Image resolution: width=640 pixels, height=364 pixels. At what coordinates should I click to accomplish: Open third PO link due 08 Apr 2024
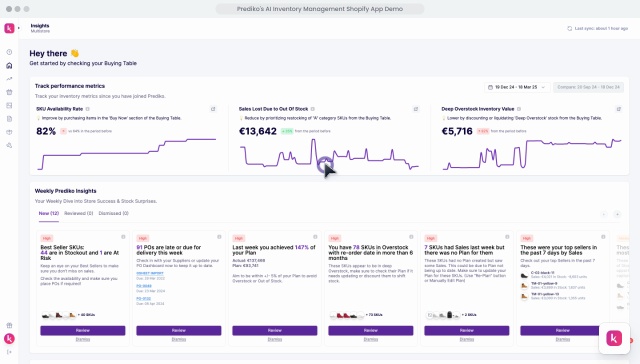[x=144, y=299]
